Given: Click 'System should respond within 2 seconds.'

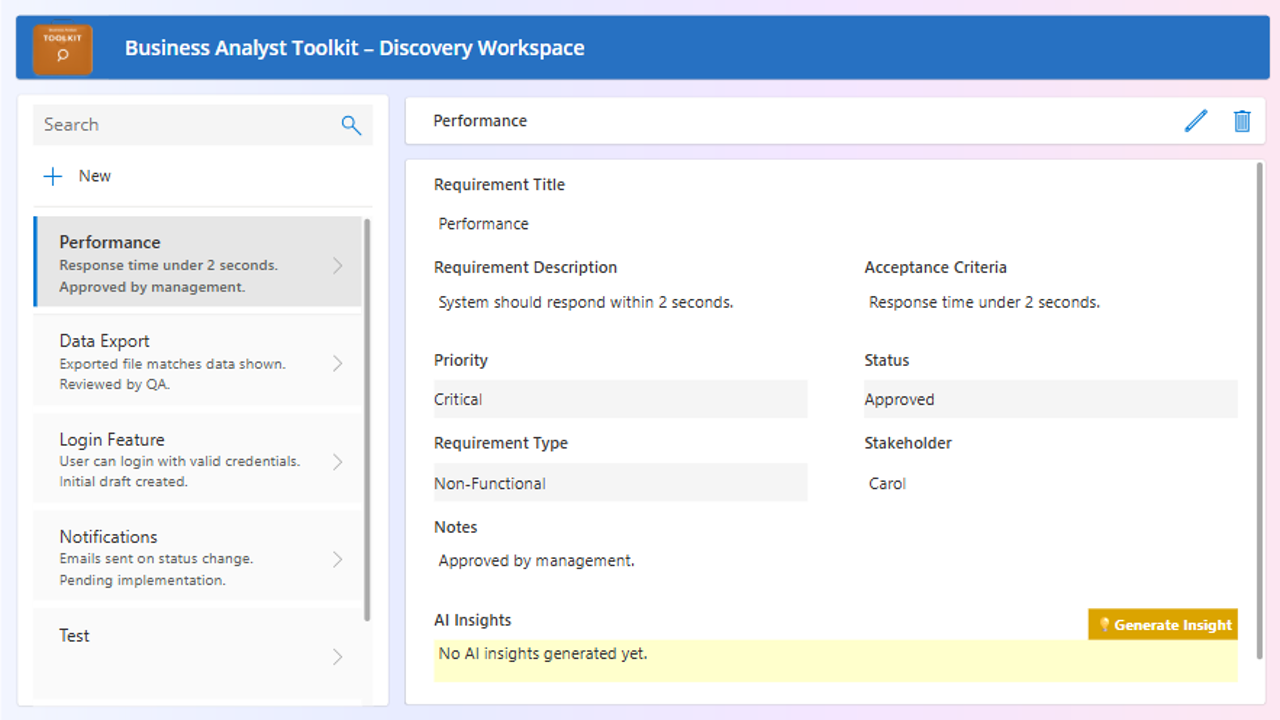Looking at the screenshot, I should [586, 302].
